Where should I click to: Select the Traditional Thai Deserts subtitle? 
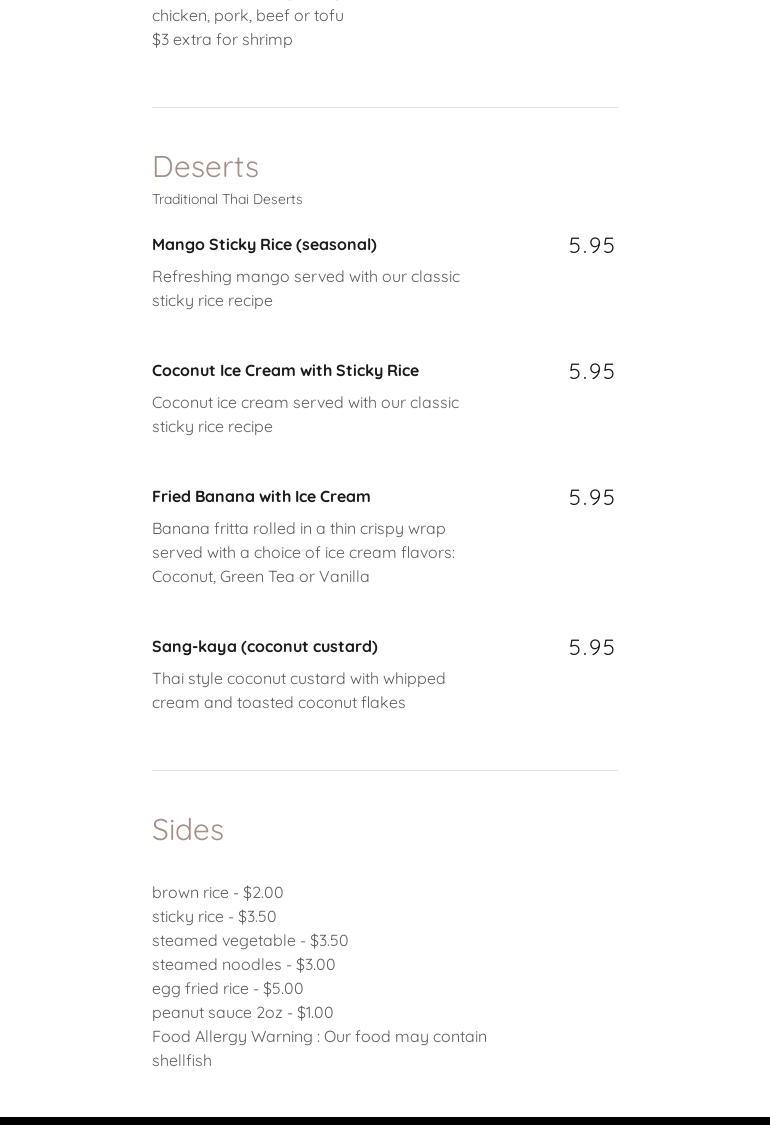tap(227, 199)
